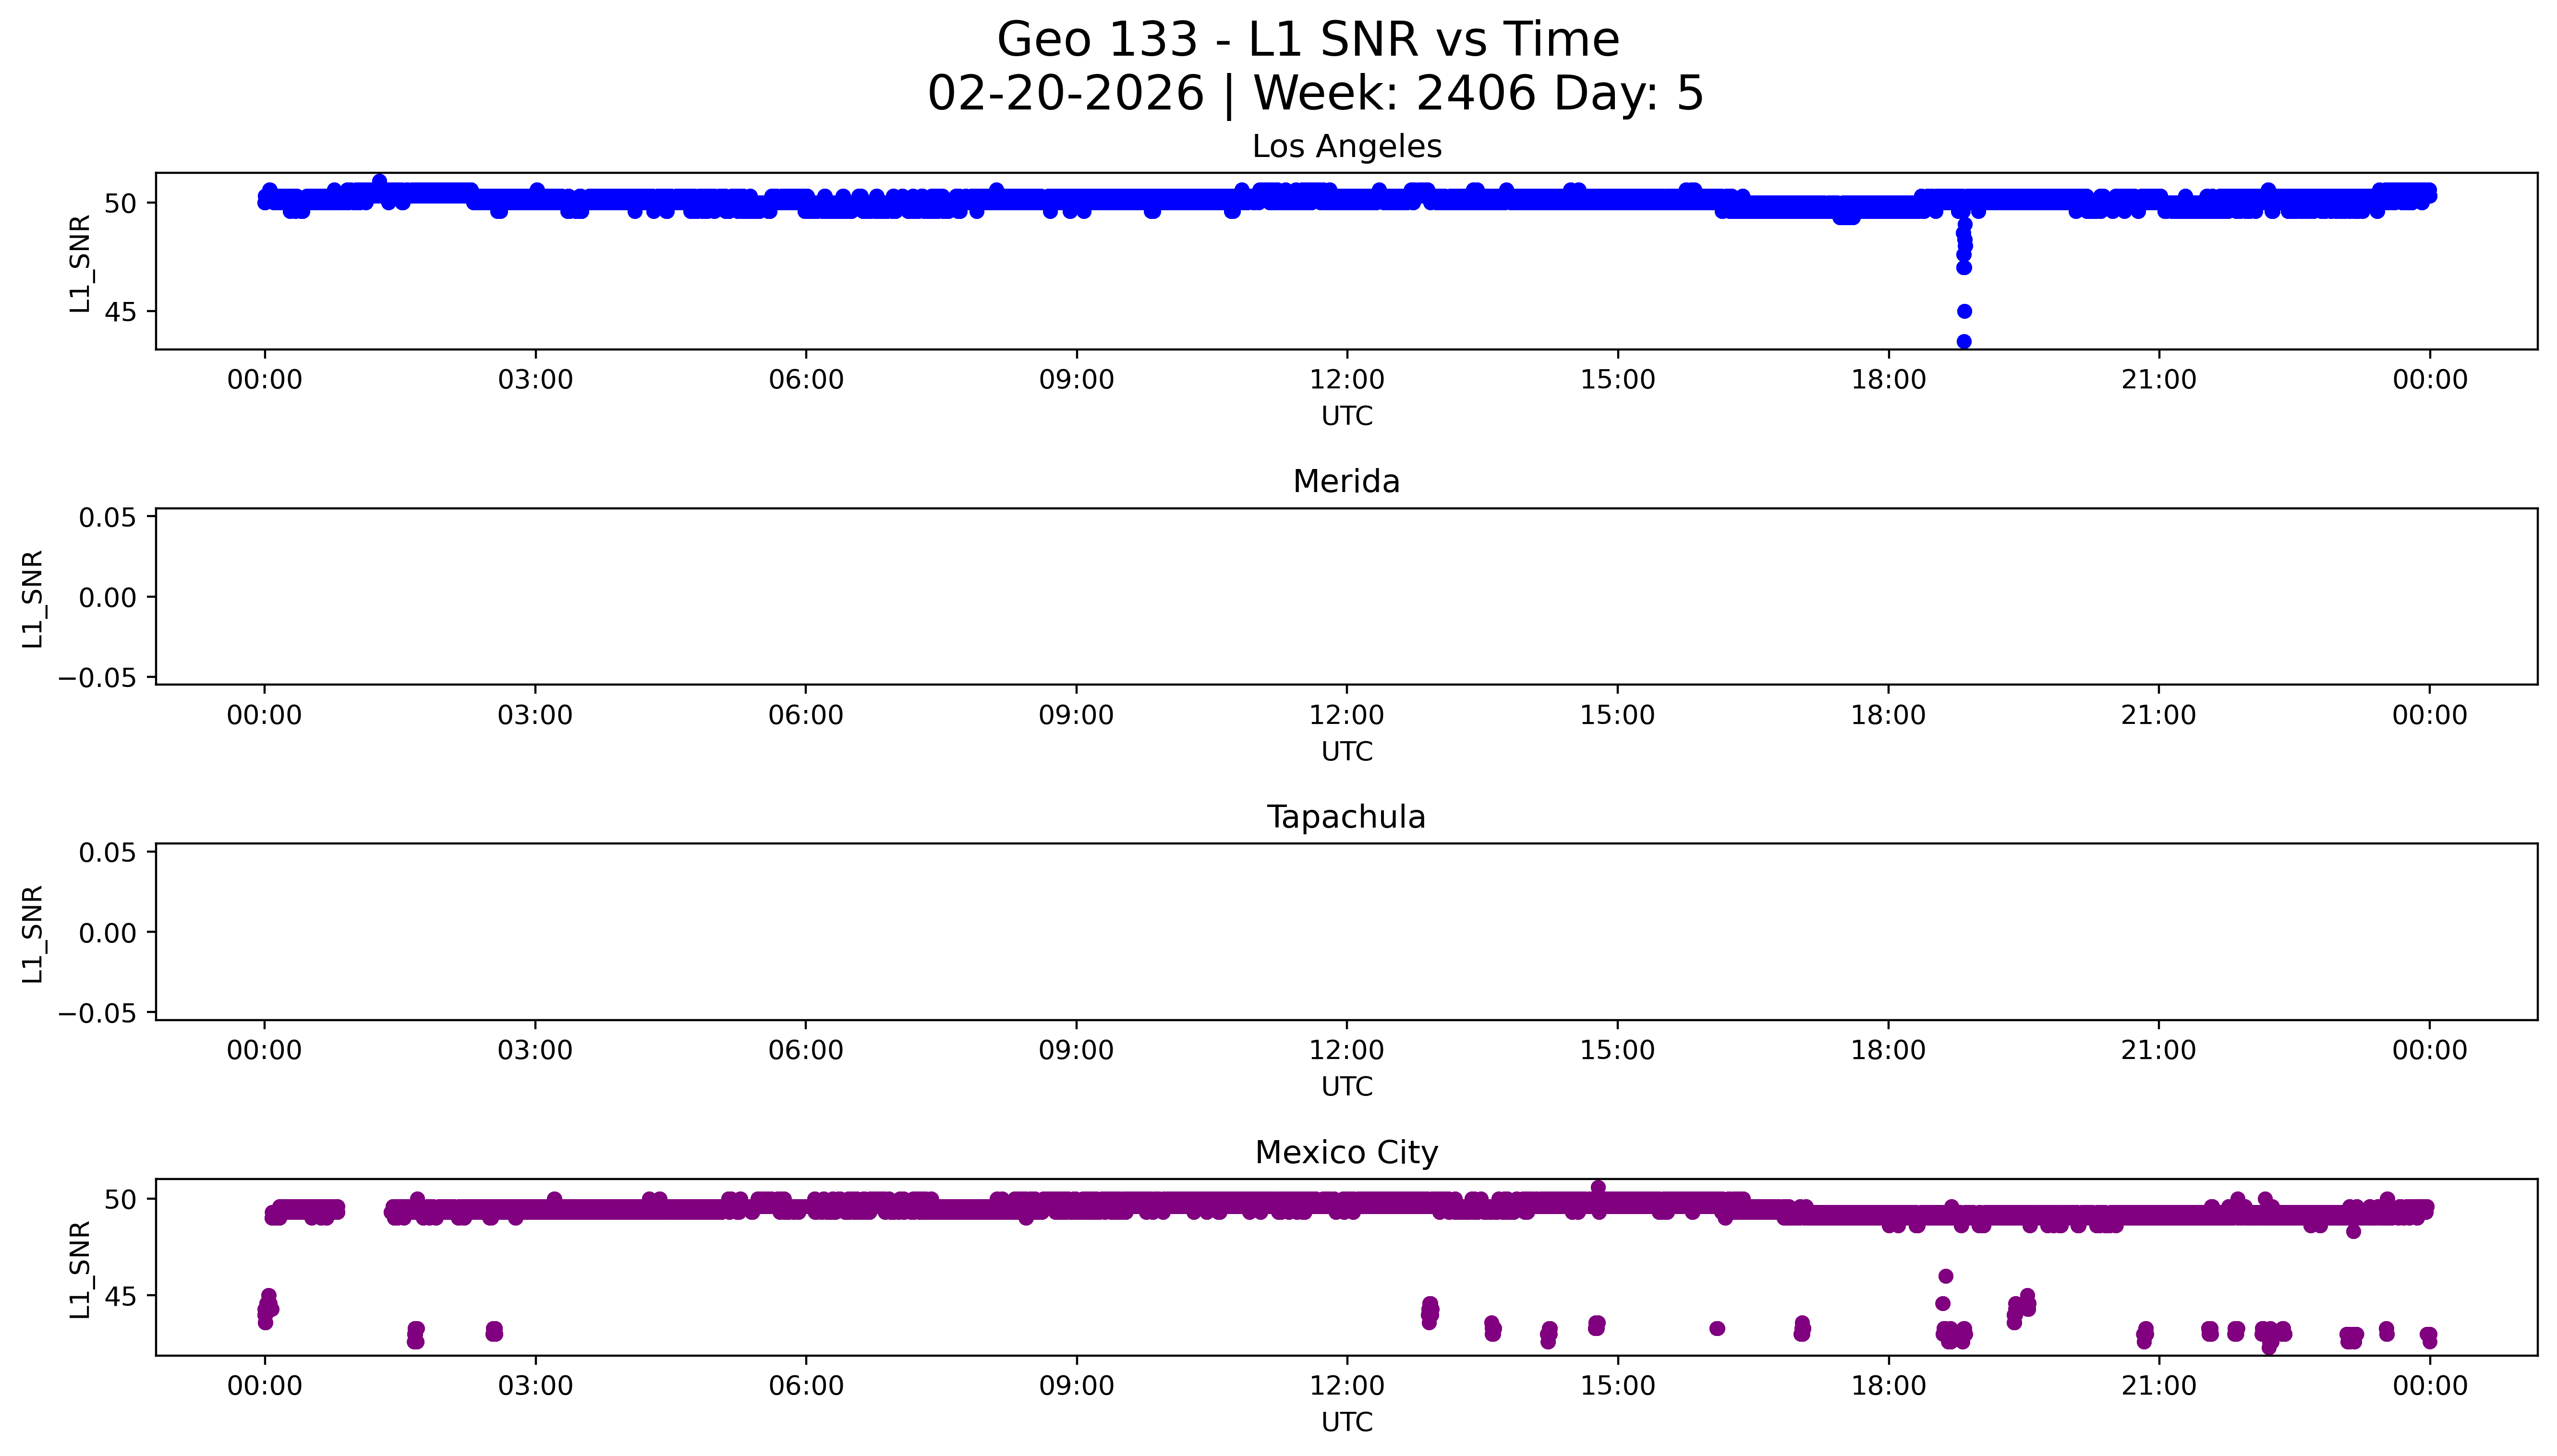2557x1456 pixels.
Task: Click the Los Angeles subplot title
Action: (1346, 147)
